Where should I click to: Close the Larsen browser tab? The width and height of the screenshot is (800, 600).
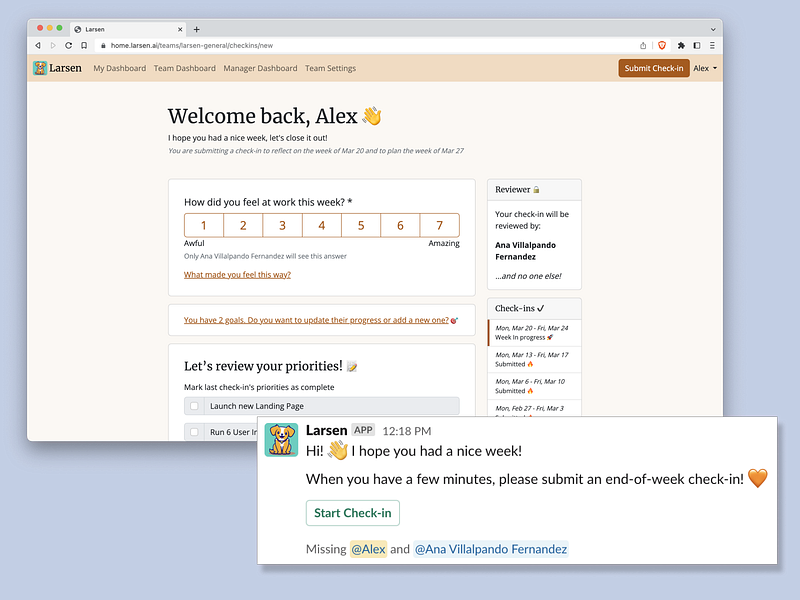click(180, 30)
